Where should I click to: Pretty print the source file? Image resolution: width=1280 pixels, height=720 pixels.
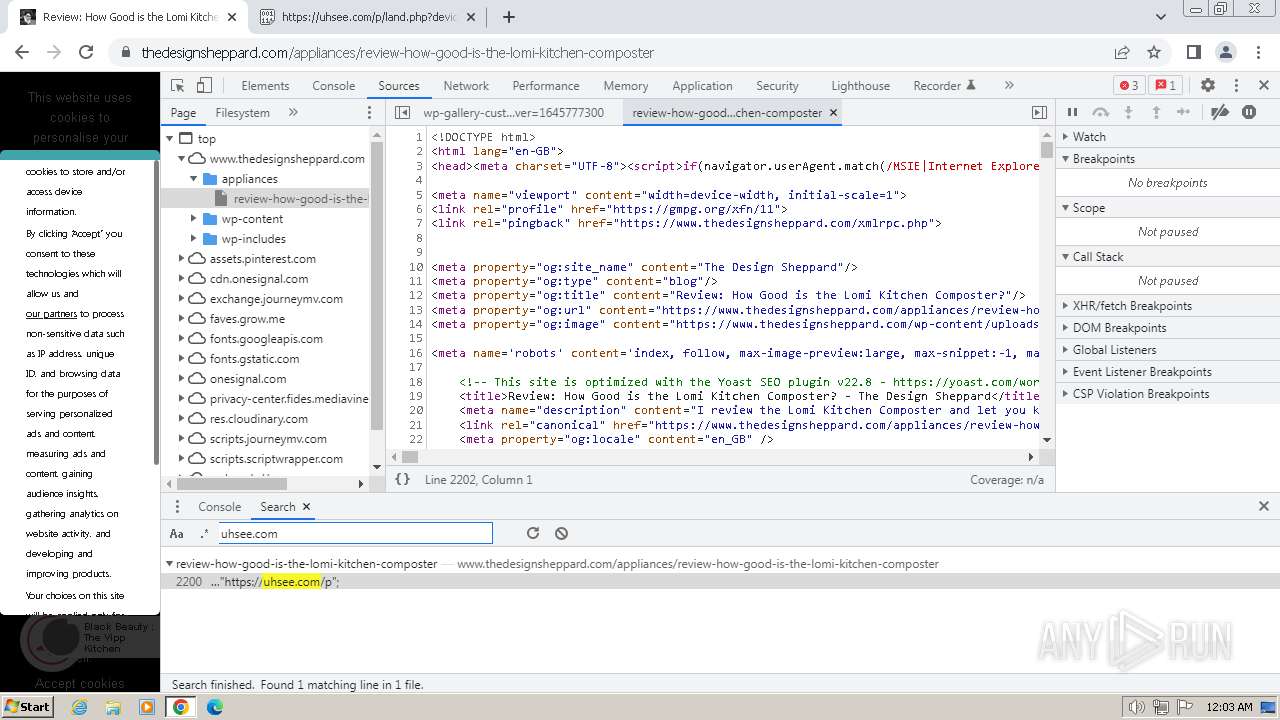pos(402,480)
